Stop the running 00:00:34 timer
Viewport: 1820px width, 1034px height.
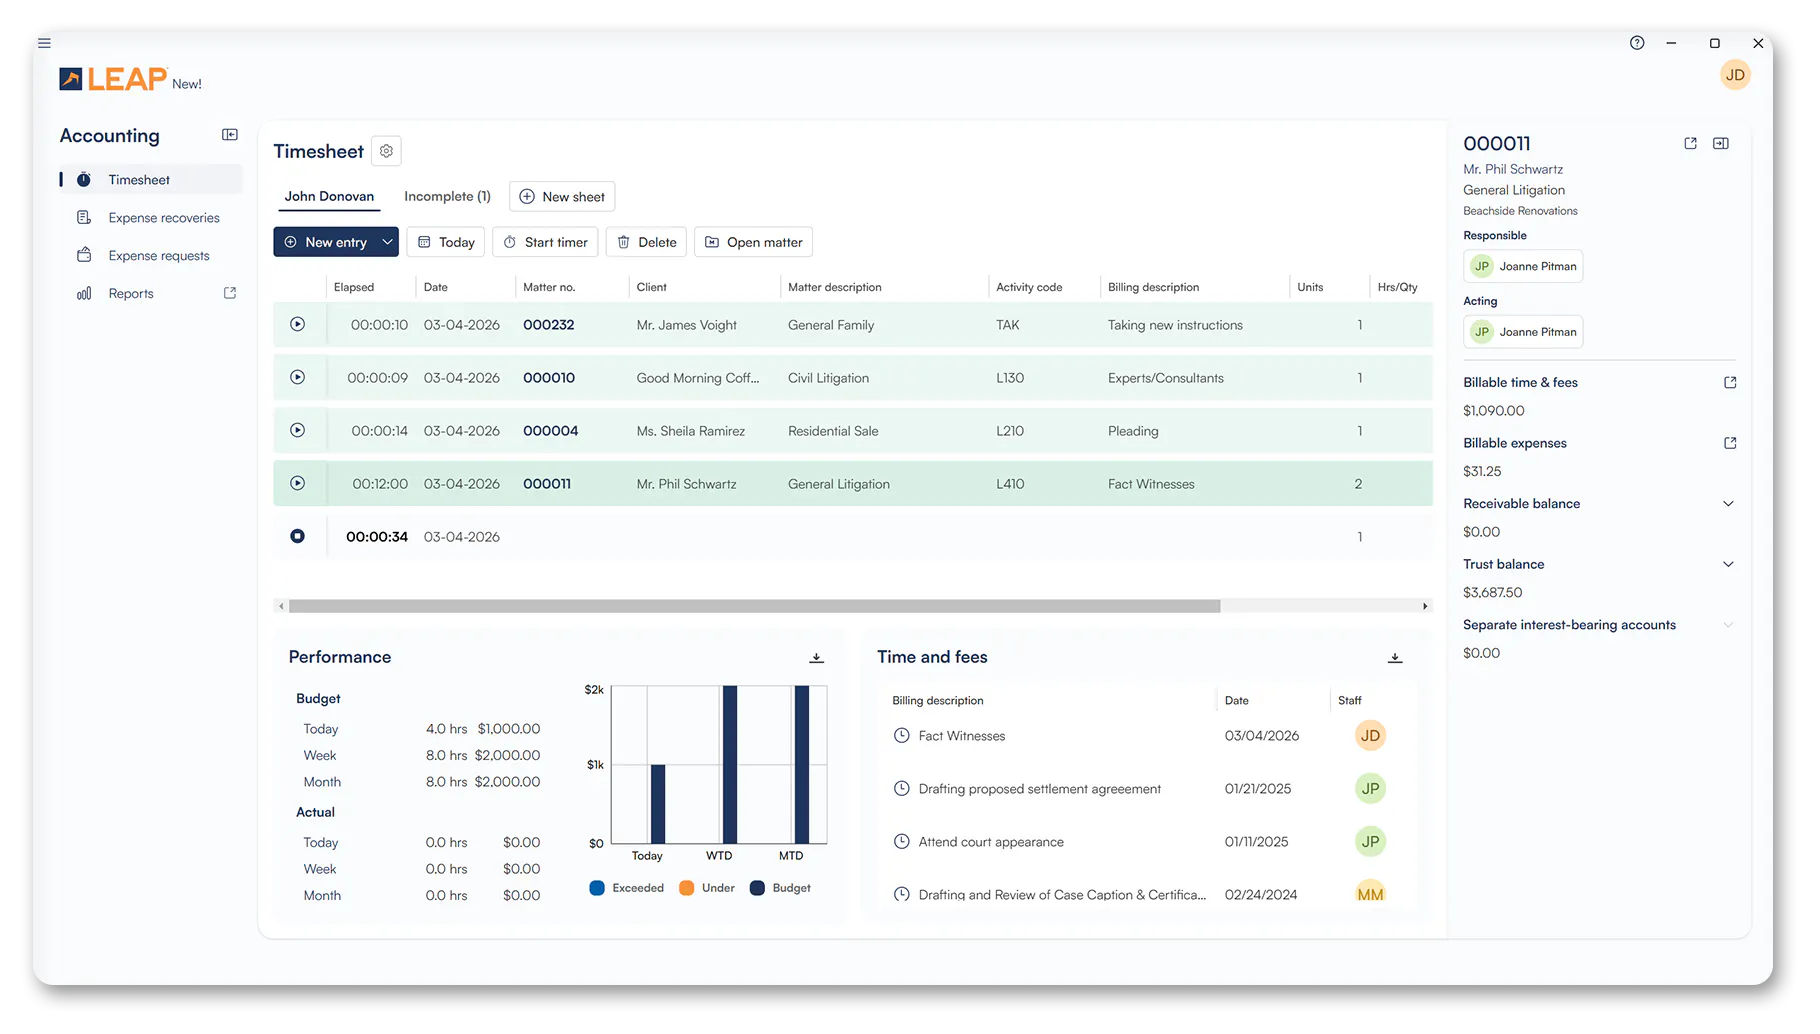pos(297,537)
